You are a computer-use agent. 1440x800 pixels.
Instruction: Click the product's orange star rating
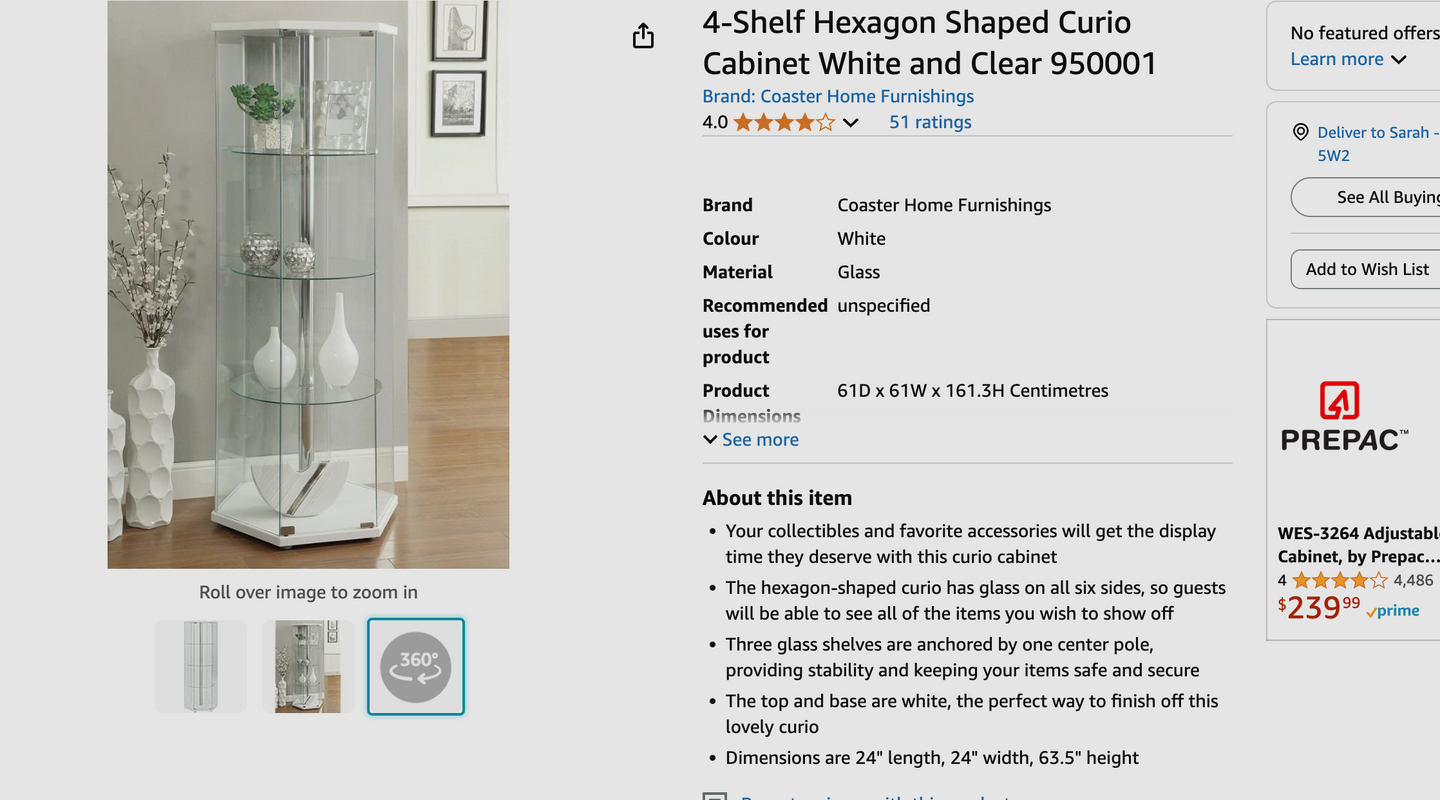784,123
